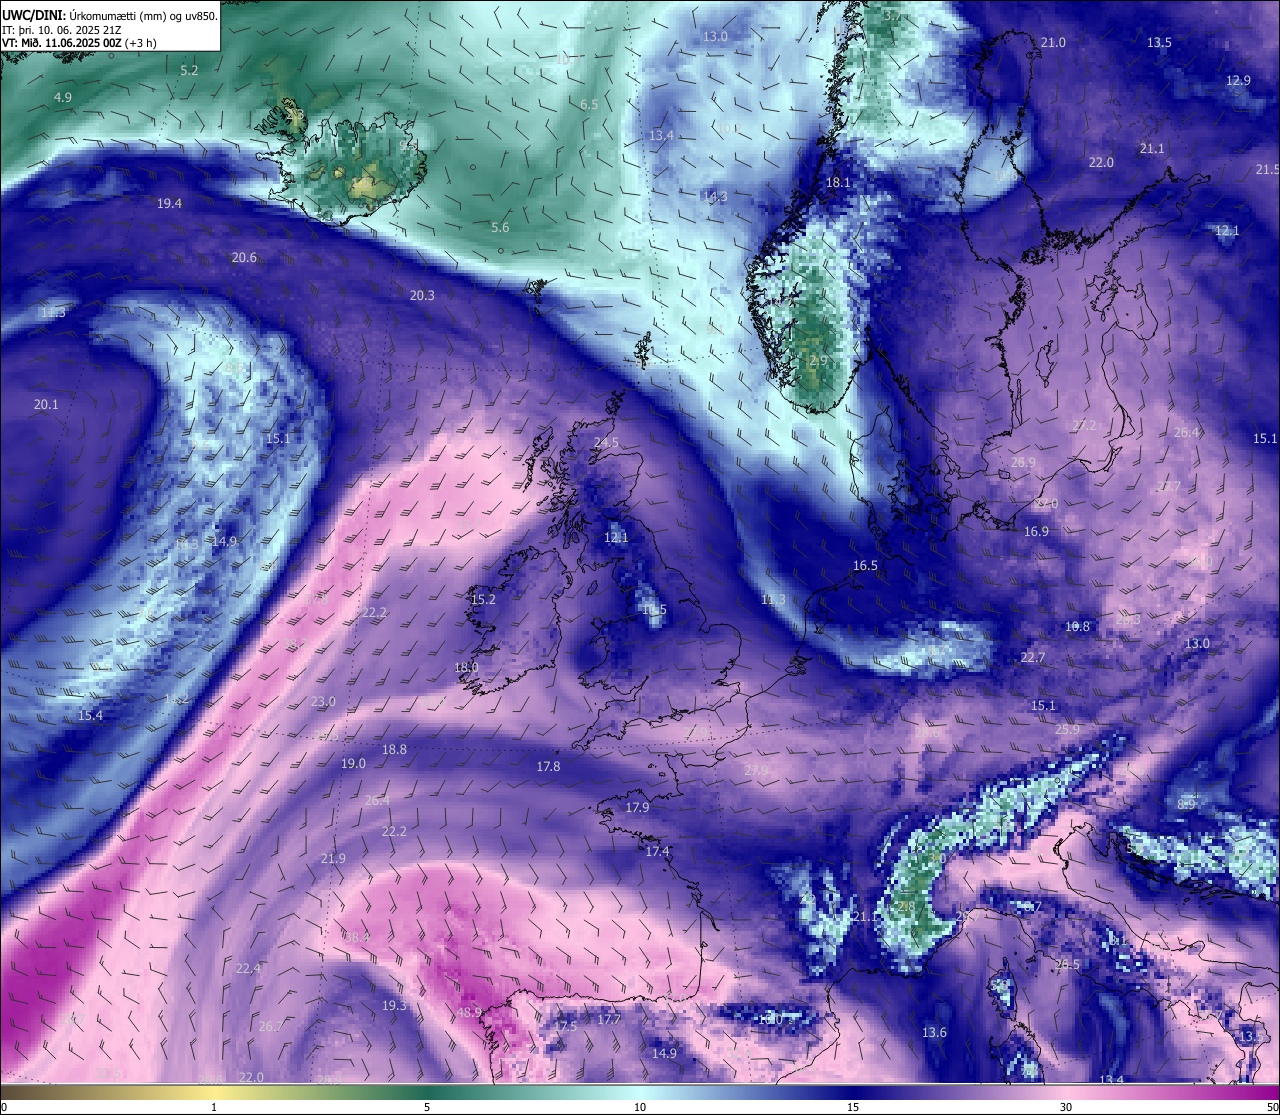Click the '10' label on the color scale
This screenshot has width=1280, height=1115.
[640, 1107]
